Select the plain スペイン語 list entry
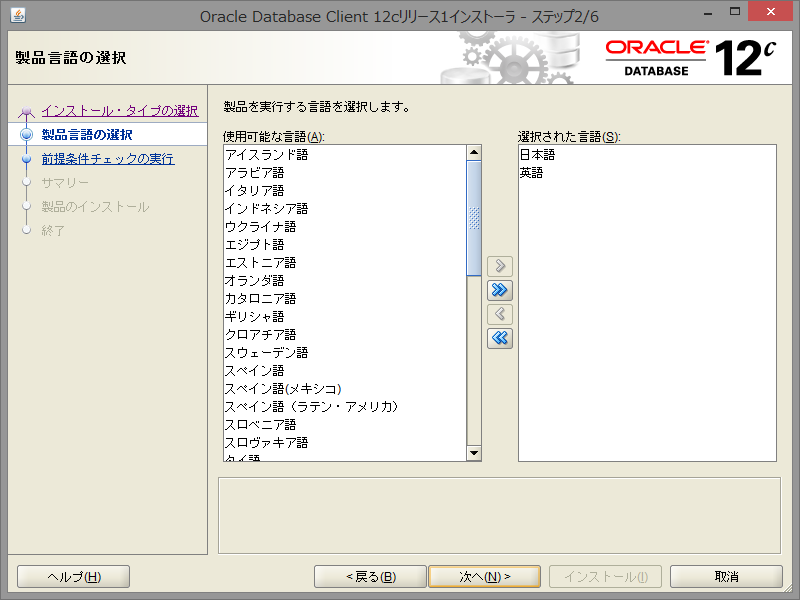The width and height of the screenshot is (800, 600). pyautogui.click(x=345, y=371)
